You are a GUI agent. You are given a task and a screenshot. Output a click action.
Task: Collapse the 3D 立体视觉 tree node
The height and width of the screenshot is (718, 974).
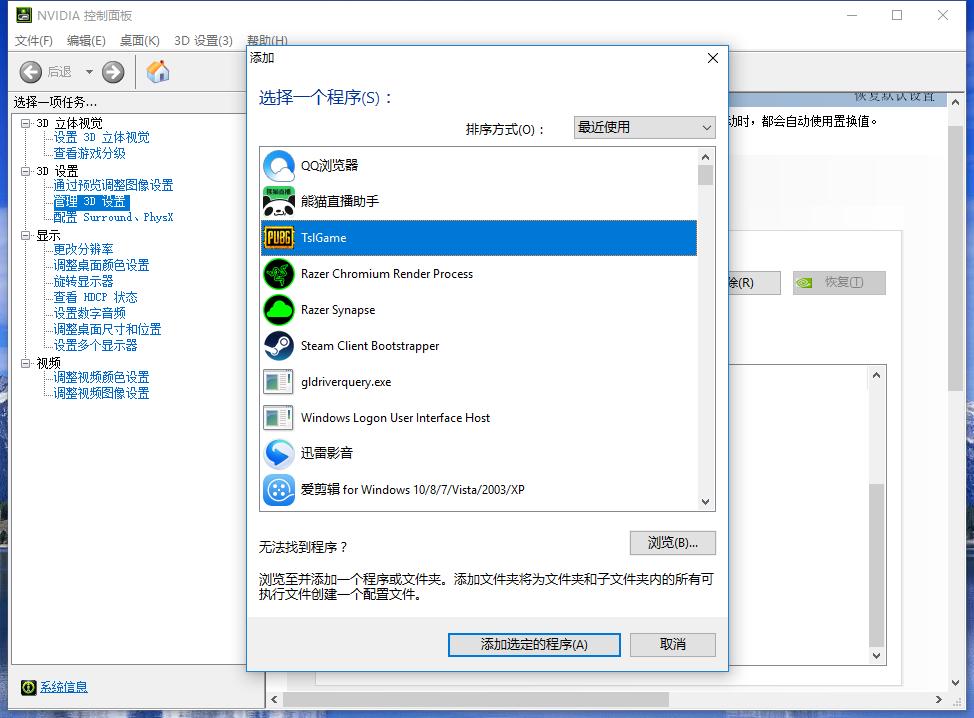click(25, 123)
